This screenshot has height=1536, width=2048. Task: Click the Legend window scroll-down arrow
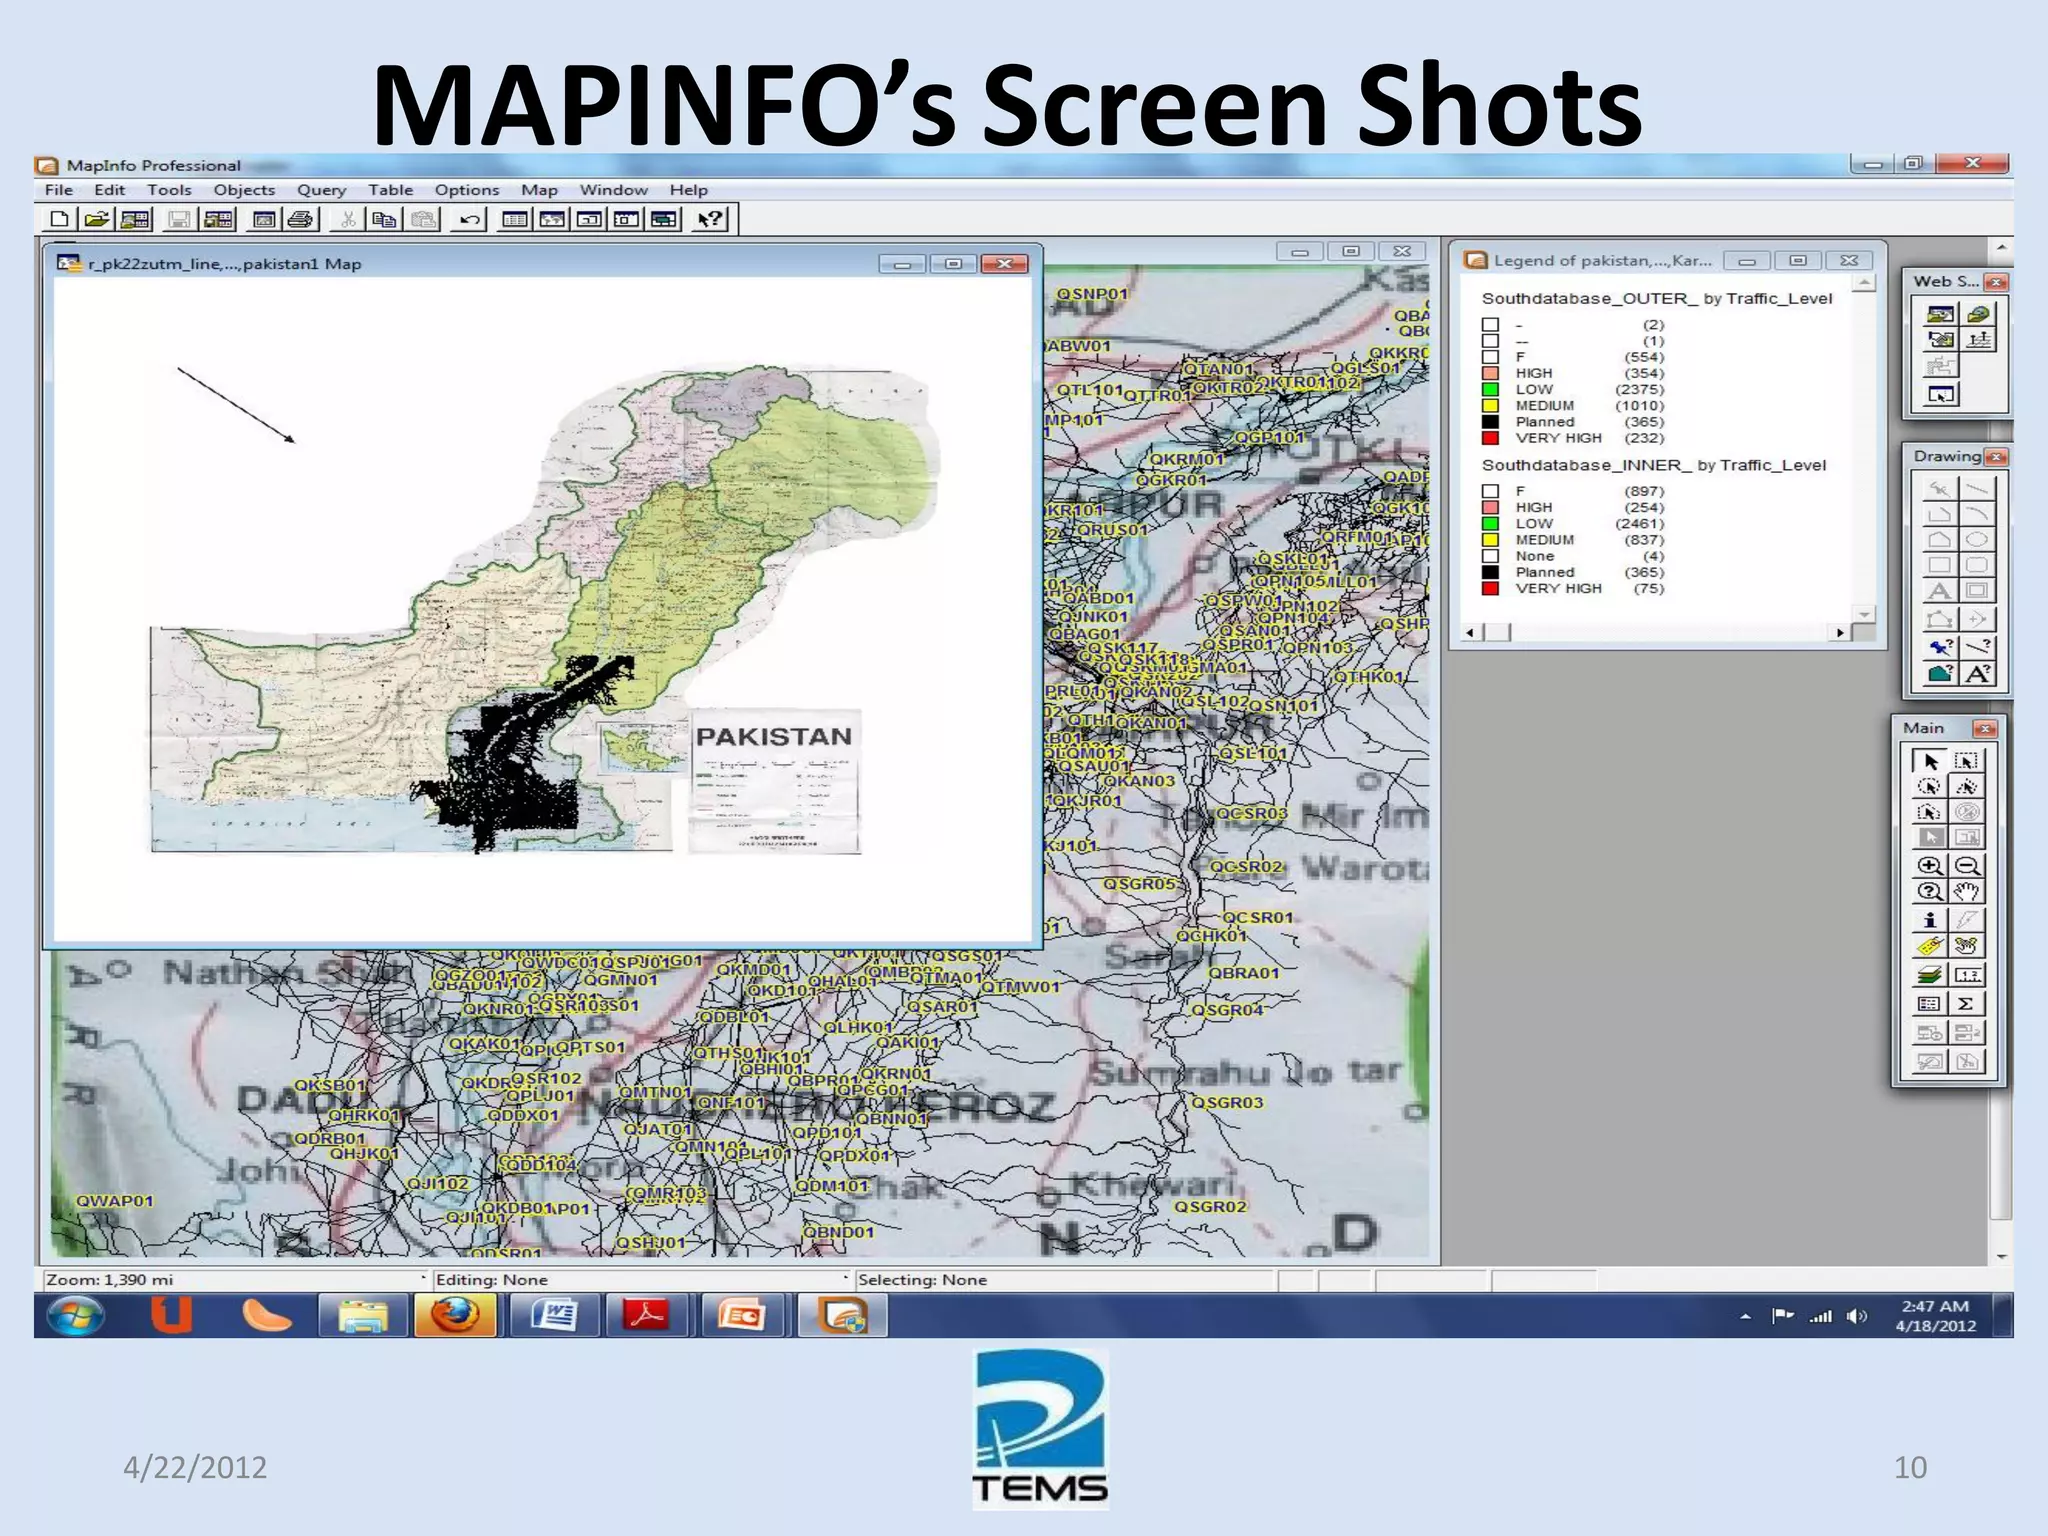(1864, 614)
